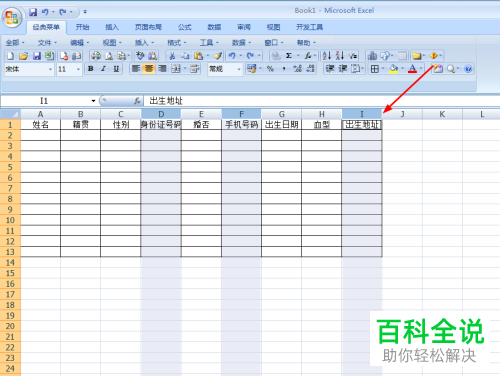Image resolution: width=500 pixels, height=376 pixels.
Task: Click the Save icon in classic toolbar
Action: point(37,56)
